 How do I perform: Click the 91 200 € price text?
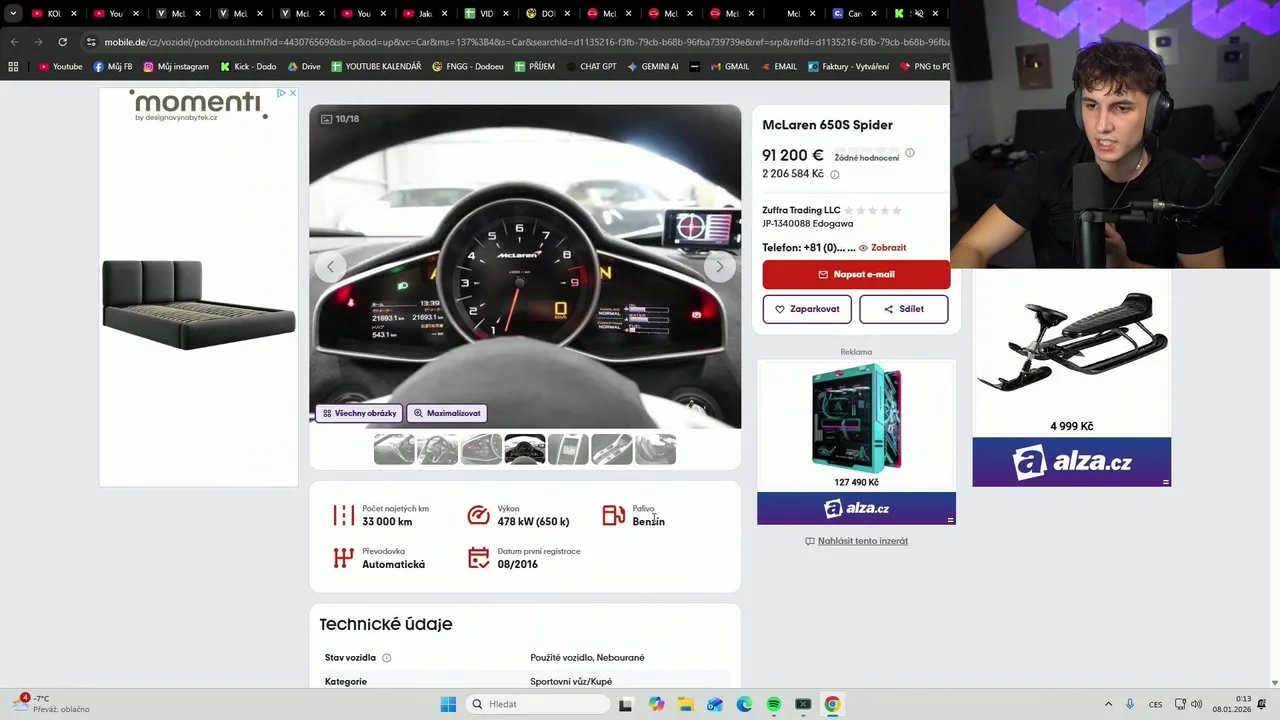pos(792,156)
